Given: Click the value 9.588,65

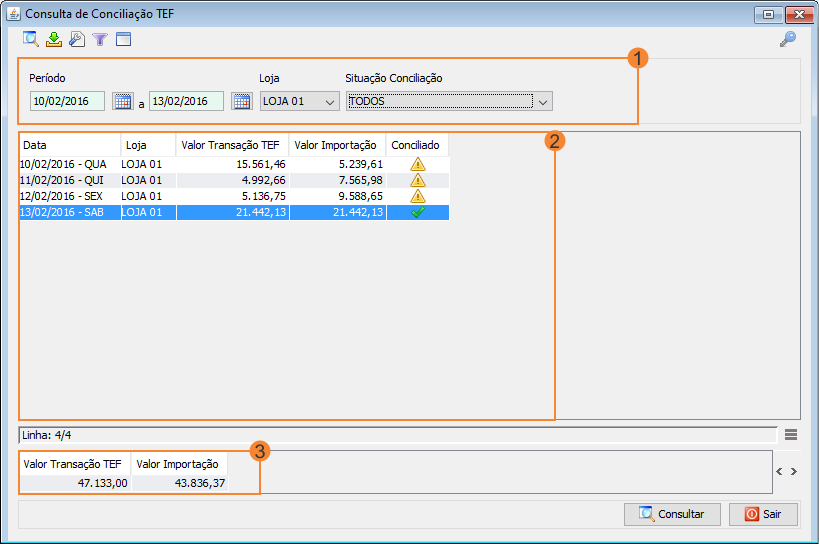Looking at the screenshot, I should [x=360, y=196].
